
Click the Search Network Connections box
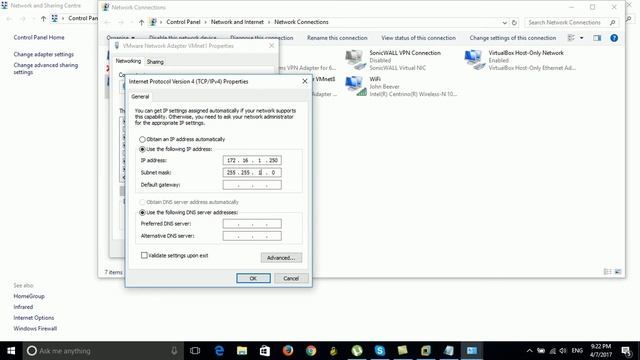pos(571,22)
